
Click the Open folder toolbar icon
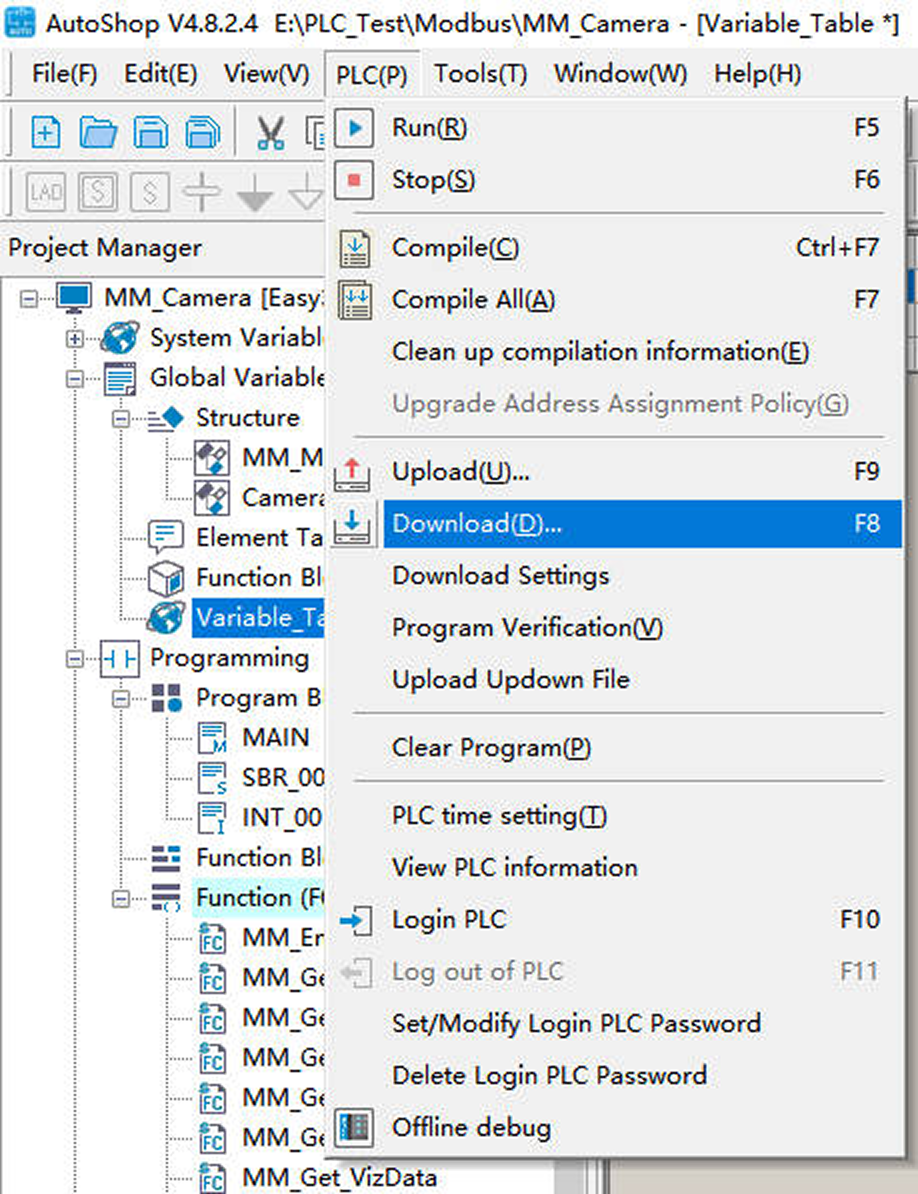point(98,132)
